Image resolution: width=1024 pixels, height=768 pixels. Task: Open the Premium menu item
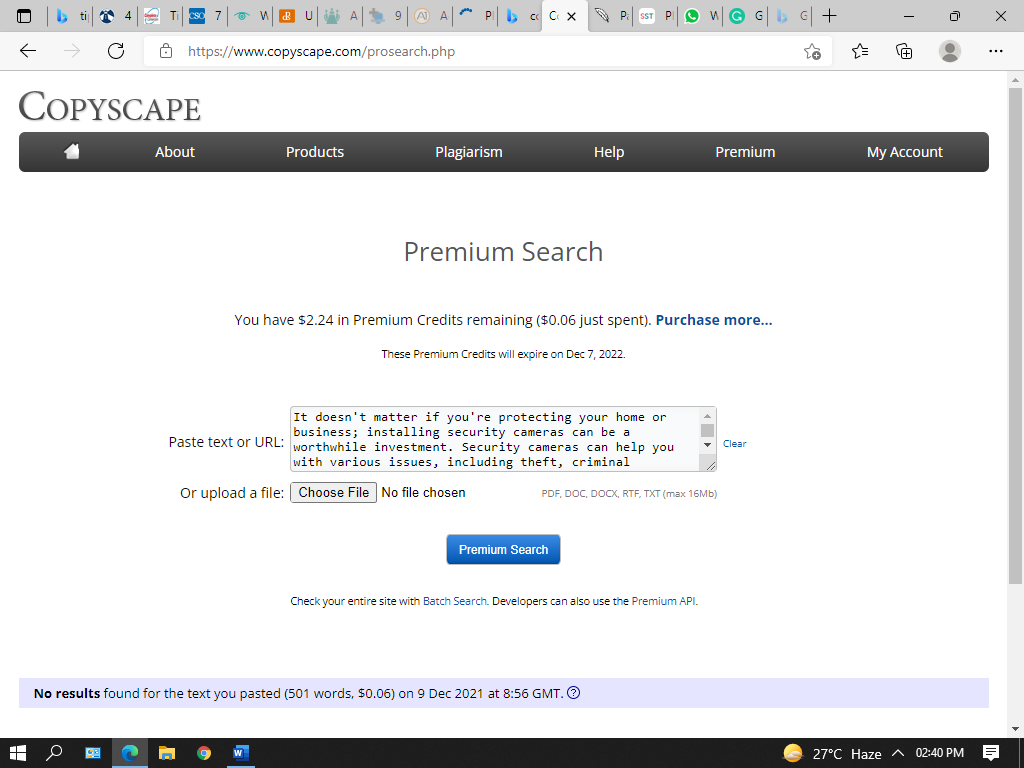pos(745,152)
